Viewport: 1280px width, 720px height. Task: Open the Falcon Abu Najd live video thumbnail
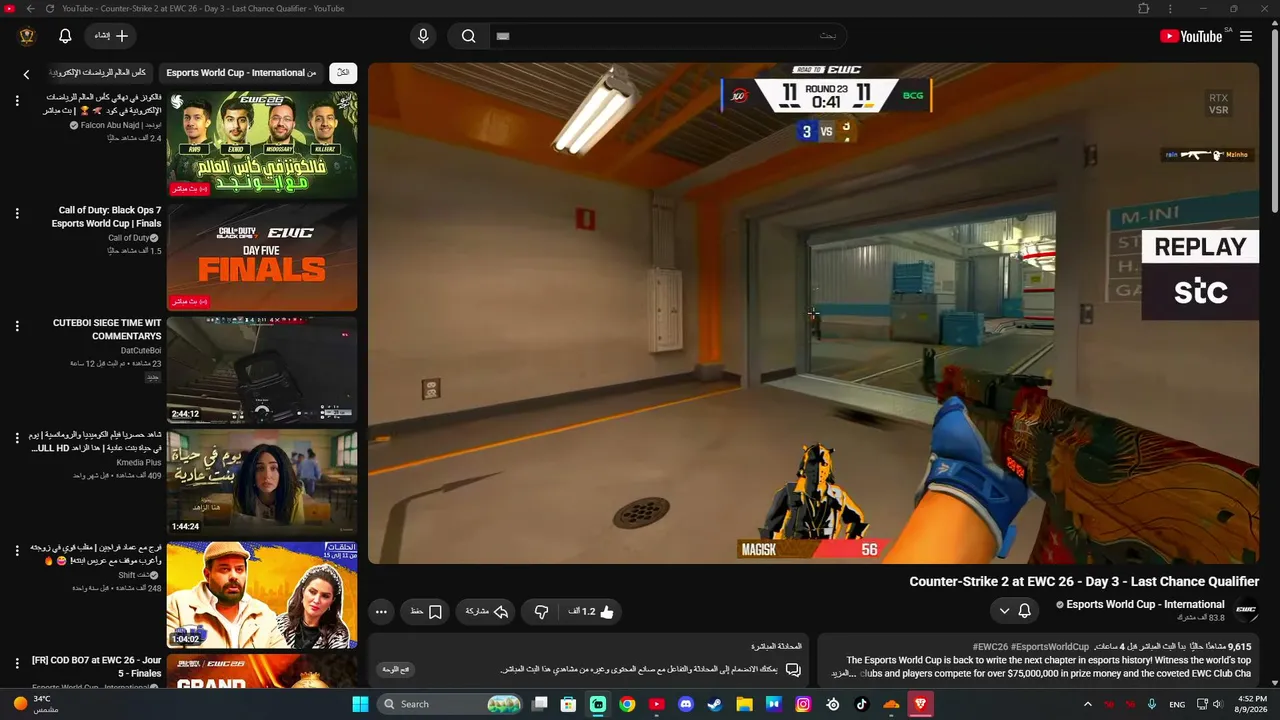[262, 144]
